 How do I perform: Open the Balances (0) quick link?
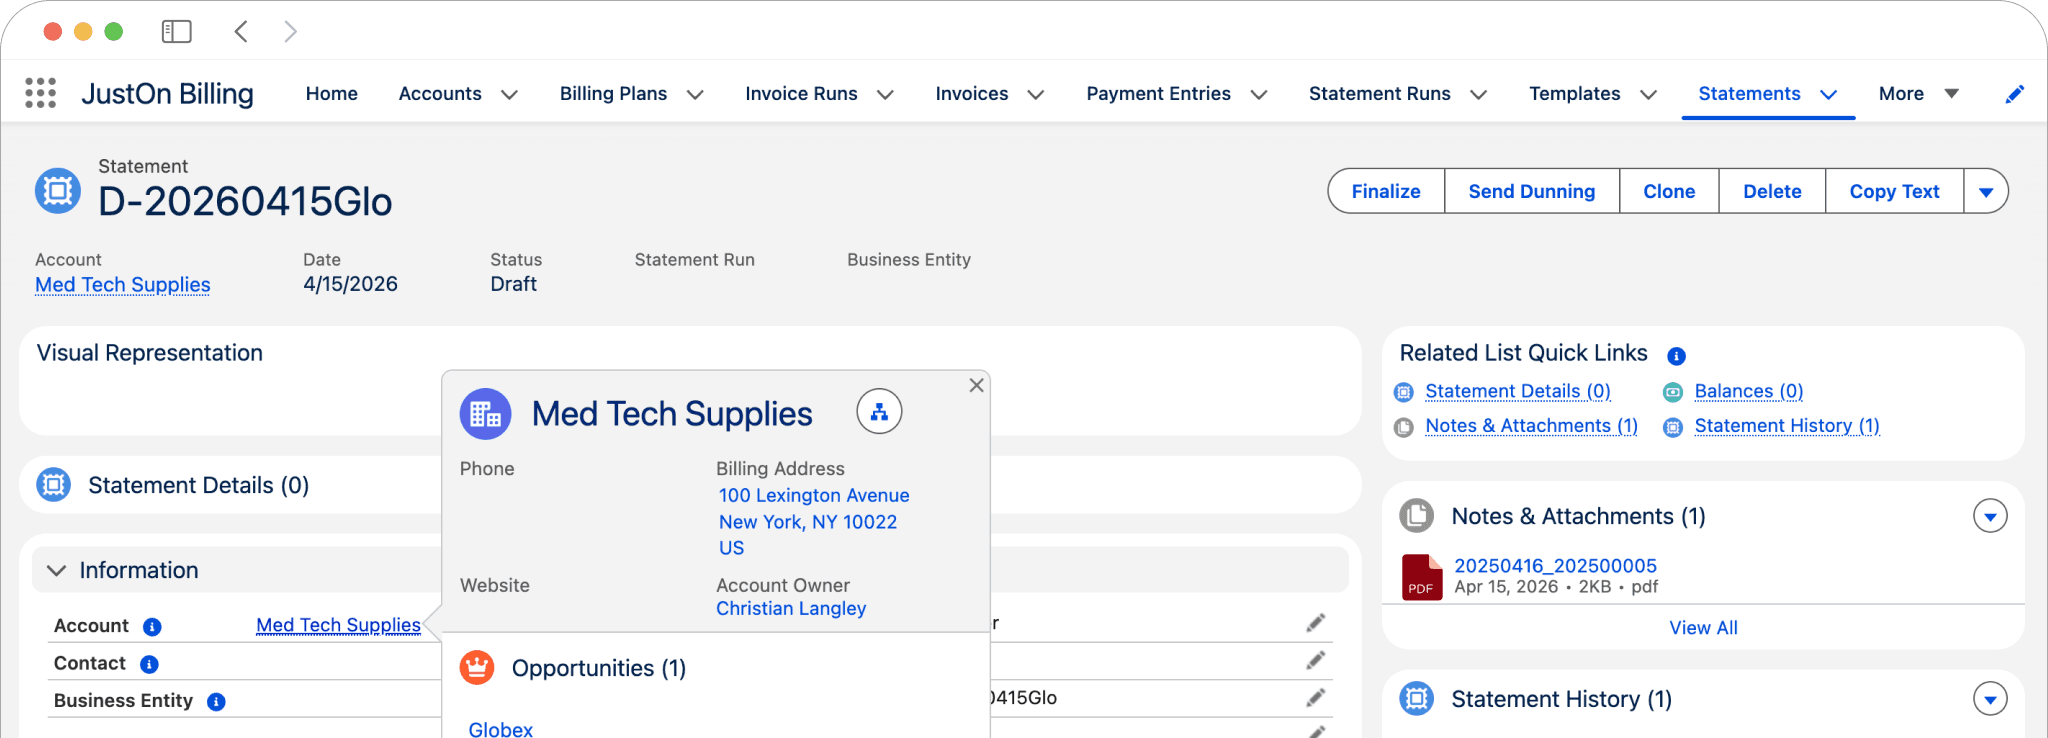pyautogui.click(x=1749, y=391)
